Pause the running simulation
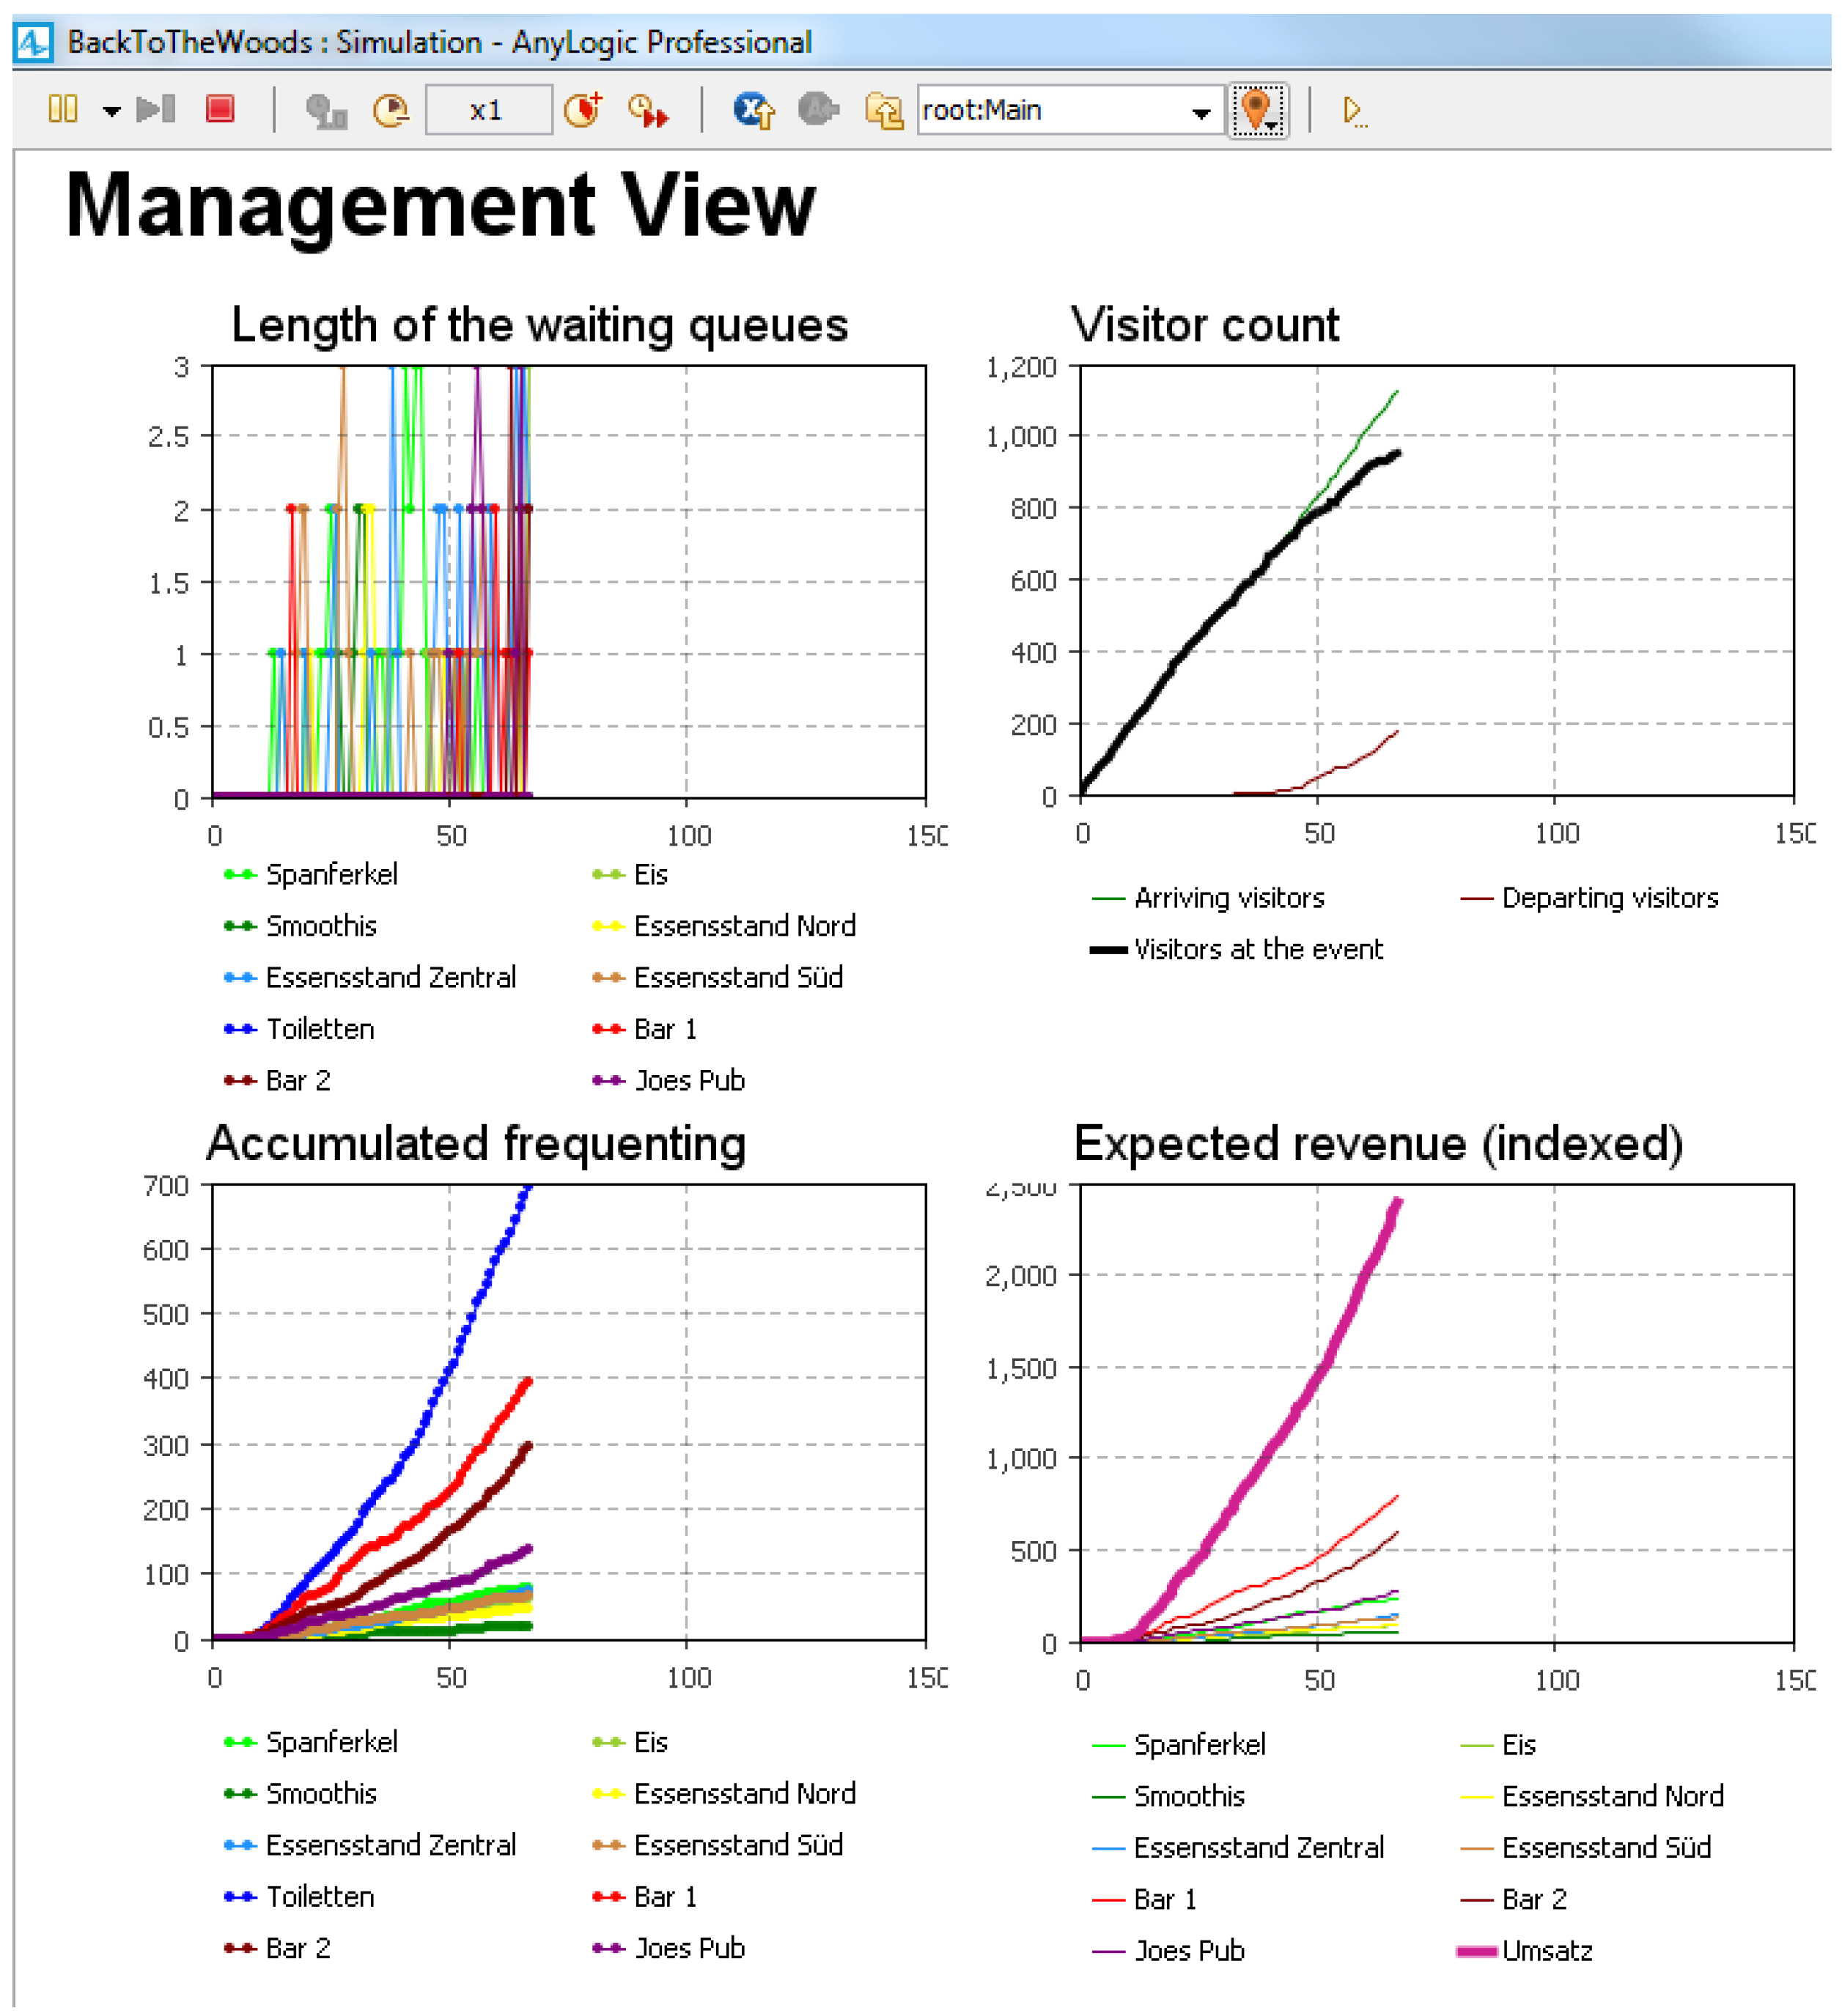Image resolution: width=1842 pixels, height=2016 pixels. pos(63,109)
